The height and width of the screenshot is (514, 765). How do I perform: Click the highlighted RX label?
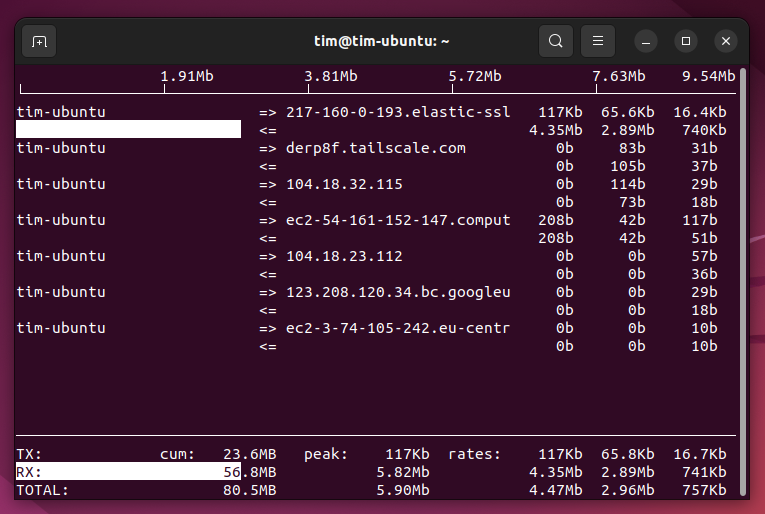pyautogui.click(x=30, y=472)
